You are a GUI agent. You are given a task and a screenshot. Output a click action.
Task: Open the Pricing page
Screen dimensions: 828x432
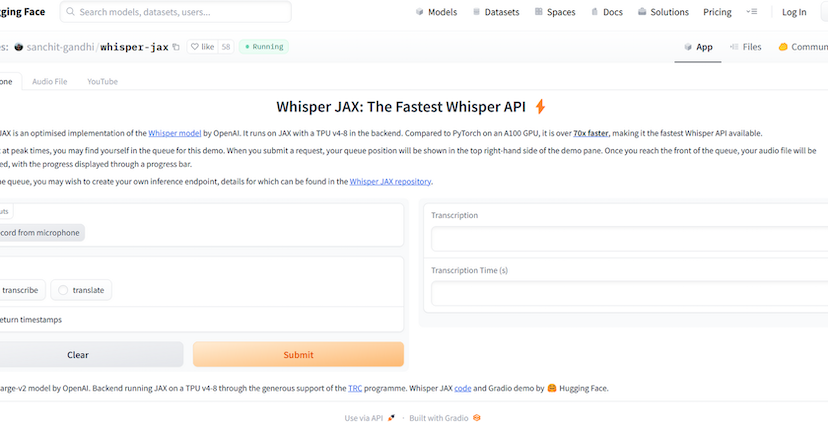pyautogui.click(x=717, y=12)
